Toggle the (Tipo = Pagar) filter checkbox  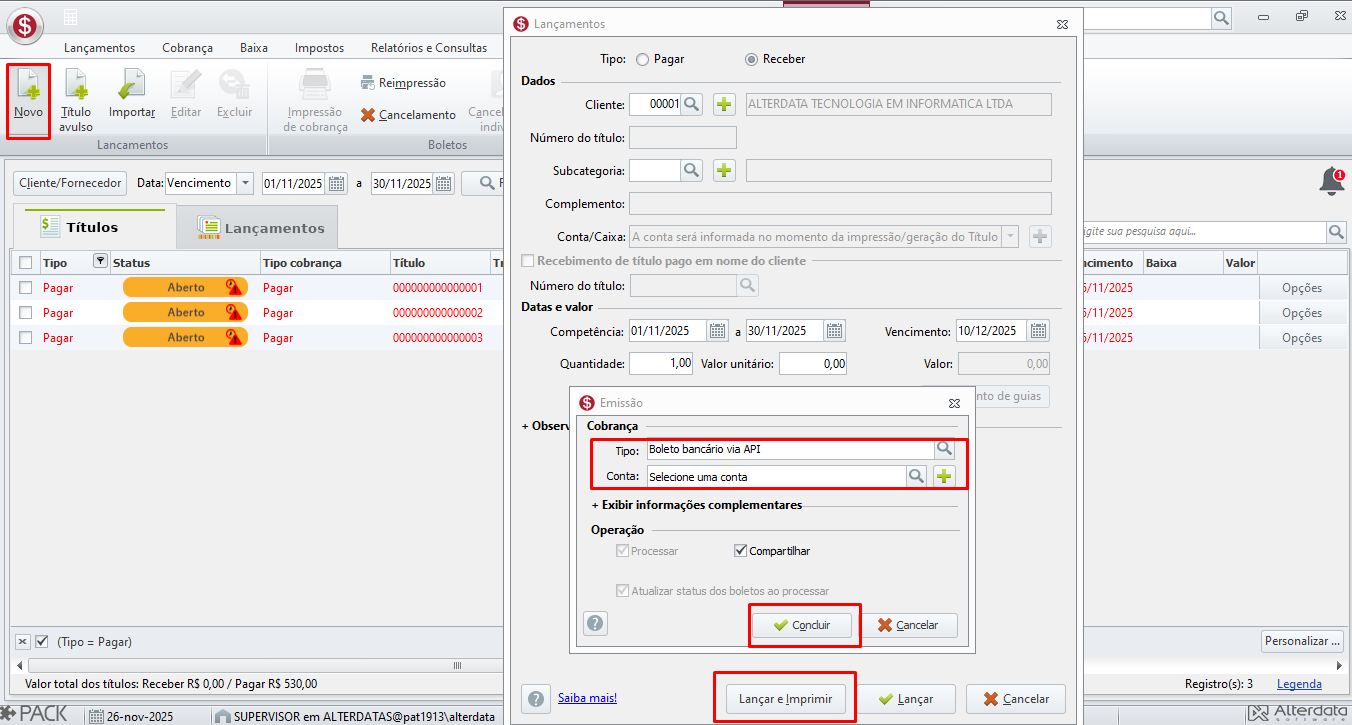click(x=42, y=642)
